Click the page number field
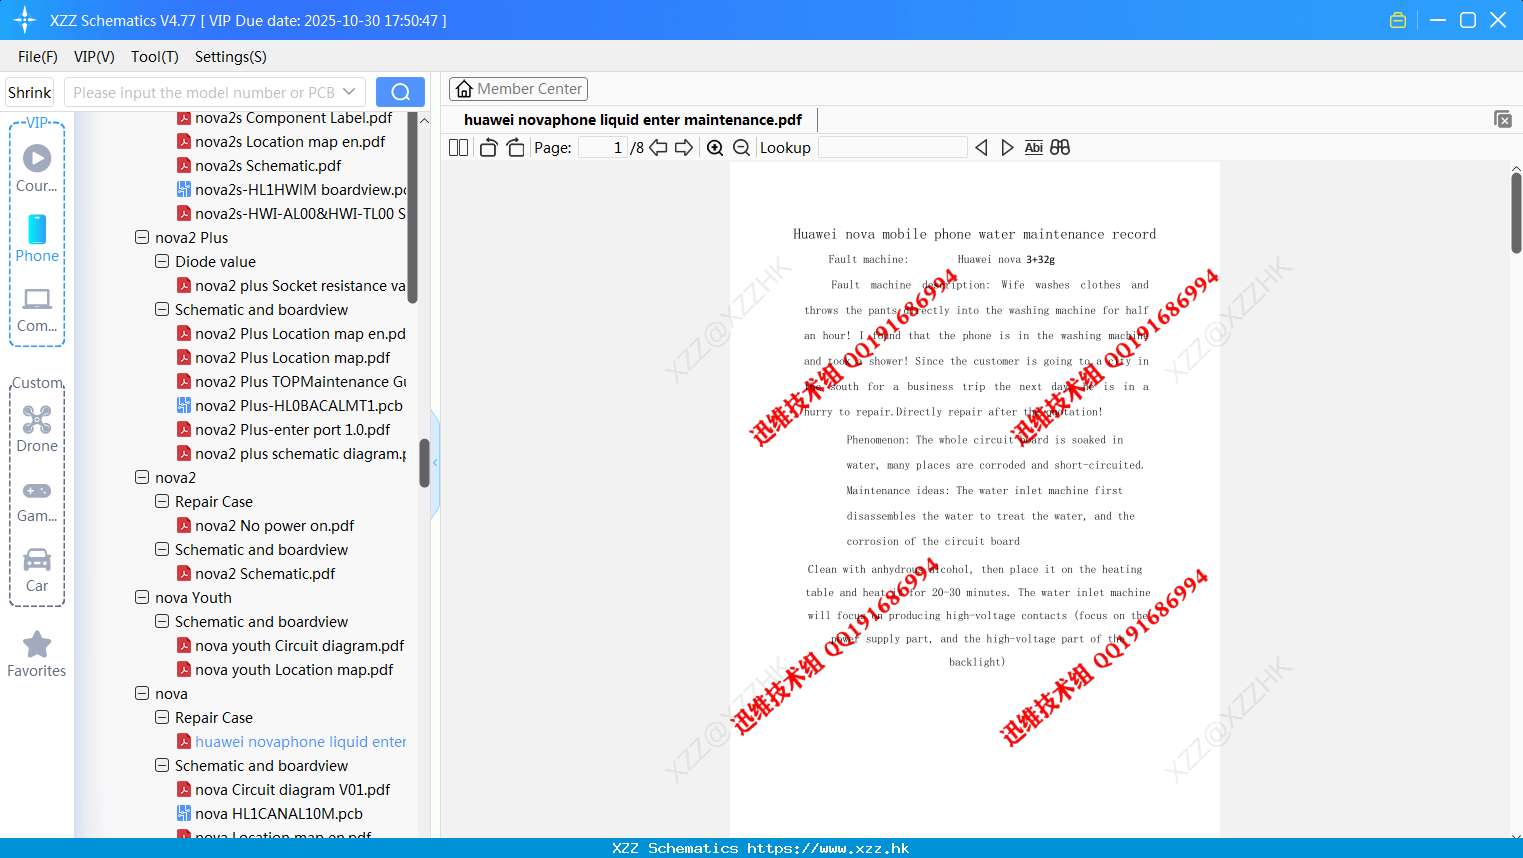The width and height of the screenshot is (1523, 858). point(602,148)
